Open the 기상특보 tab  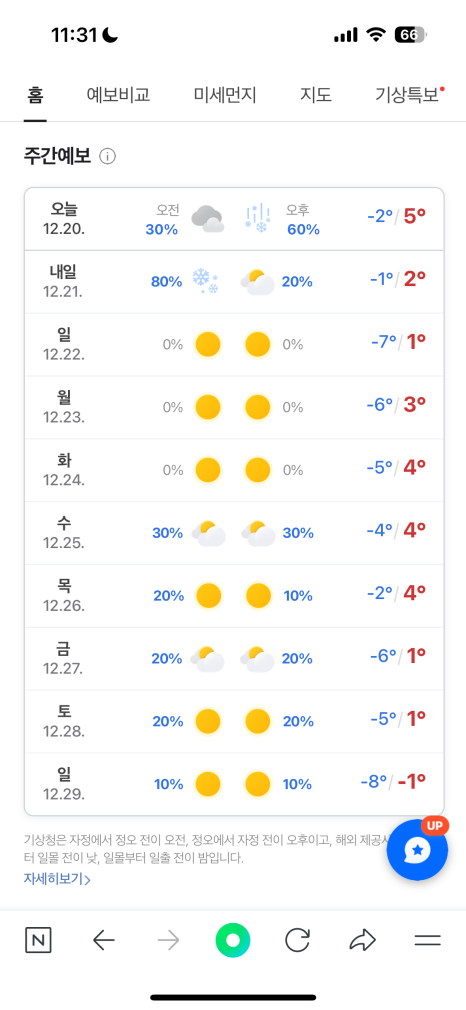410,96
